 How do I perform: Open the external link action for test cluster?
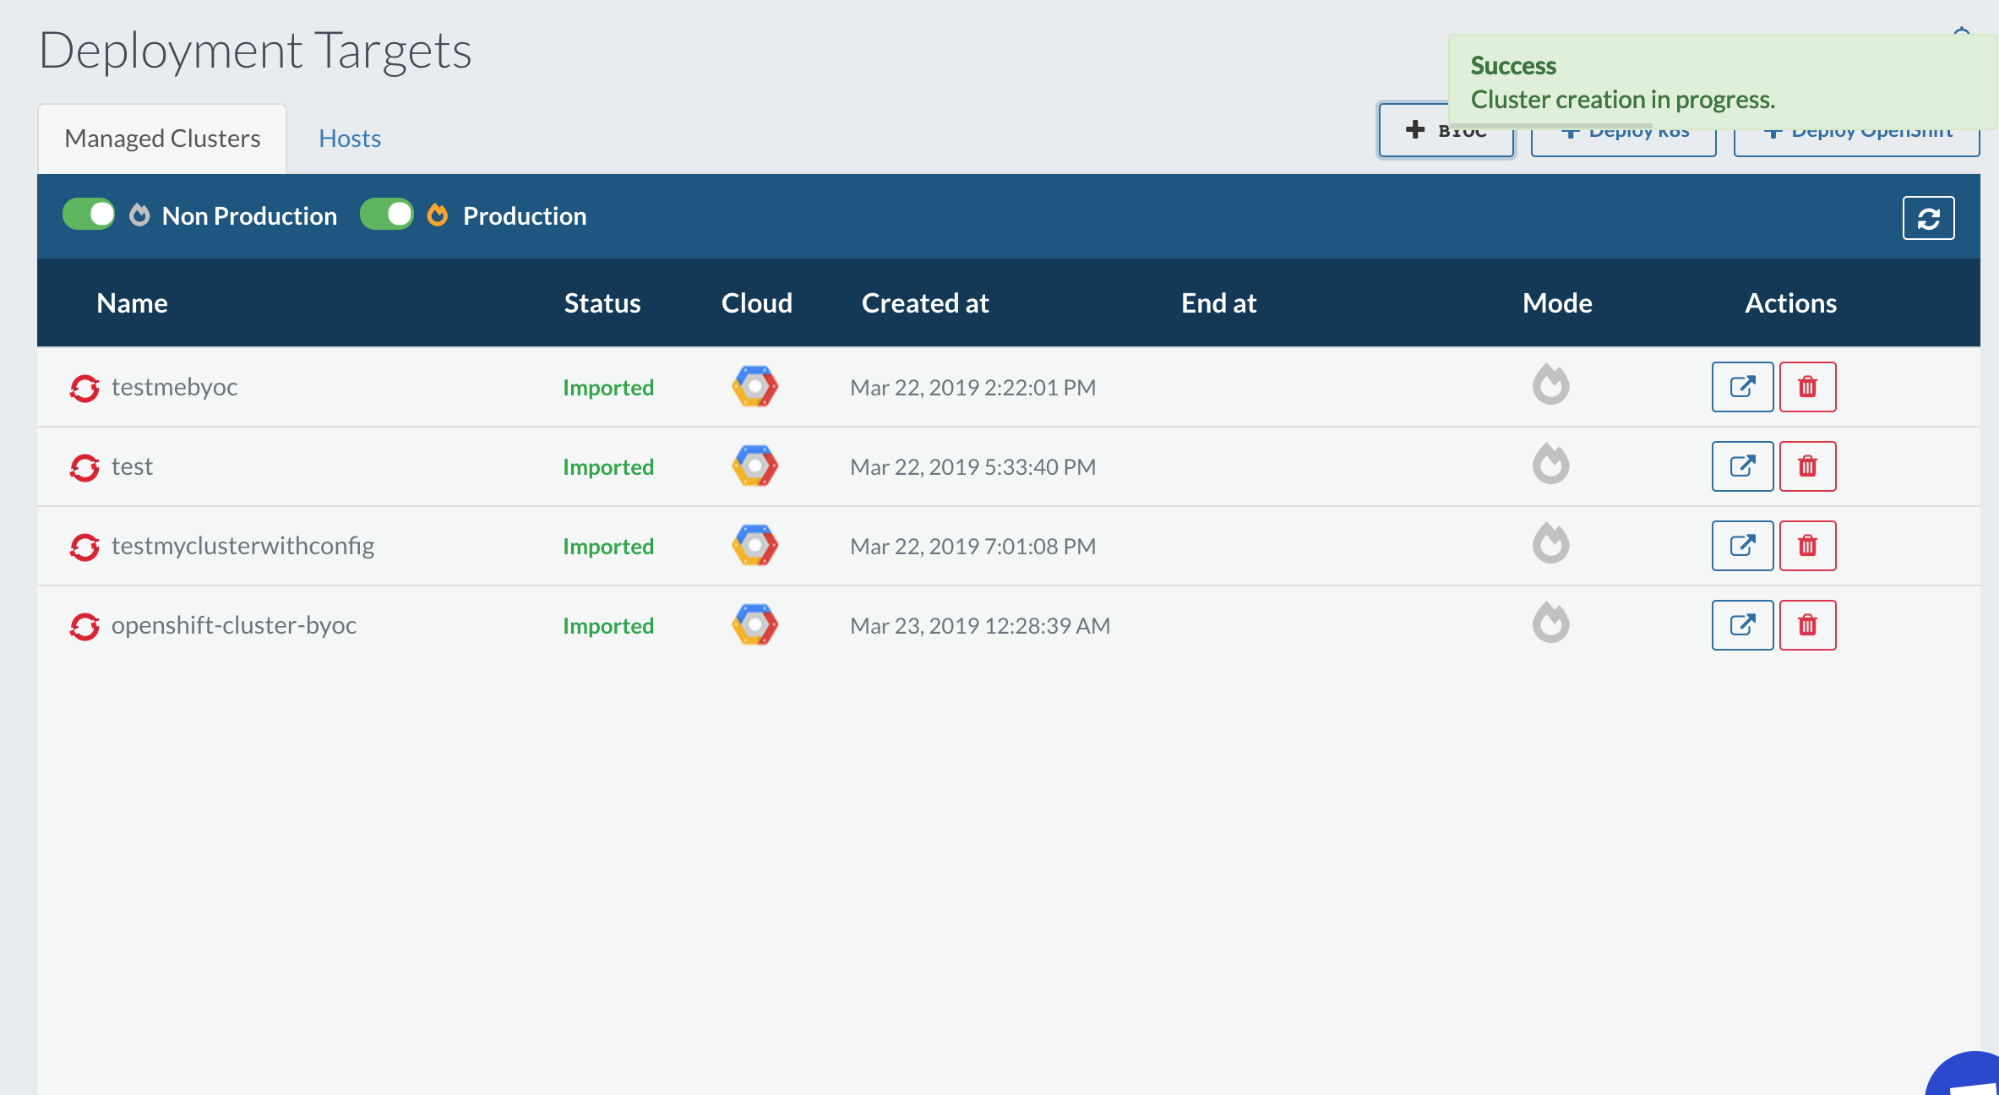click(1742, 466)
